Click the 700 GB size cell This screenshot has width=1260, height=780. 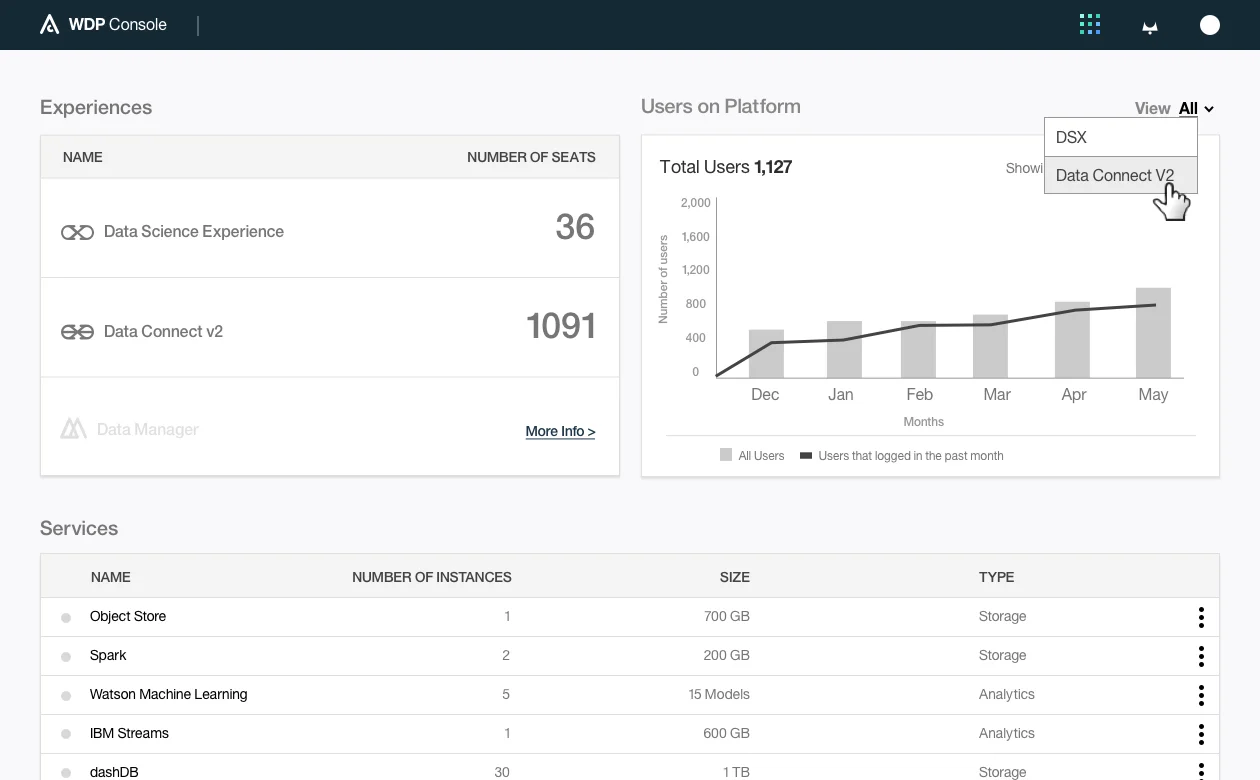pos(727,616)
